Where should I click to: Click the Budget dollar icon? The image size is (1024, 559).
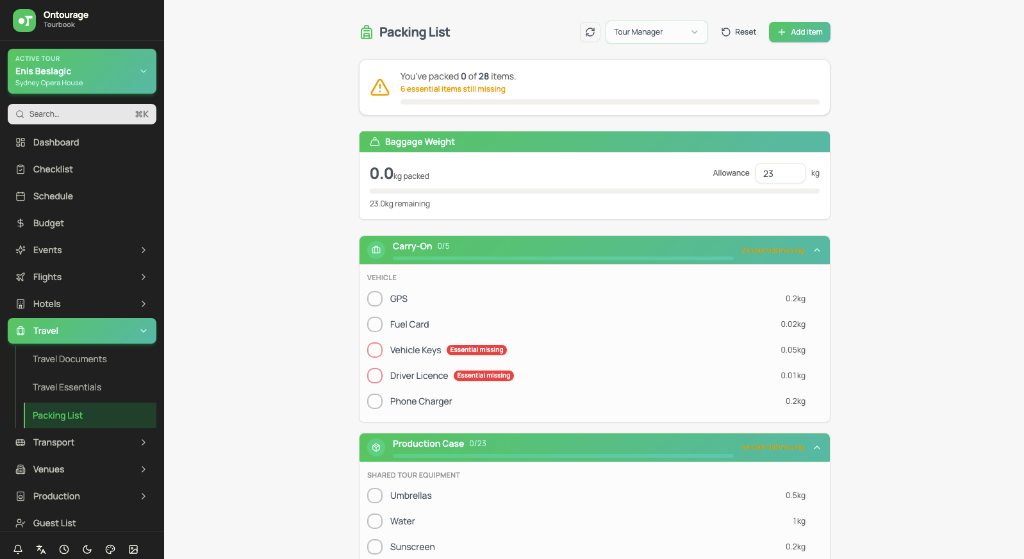click(x=20, y=223)
